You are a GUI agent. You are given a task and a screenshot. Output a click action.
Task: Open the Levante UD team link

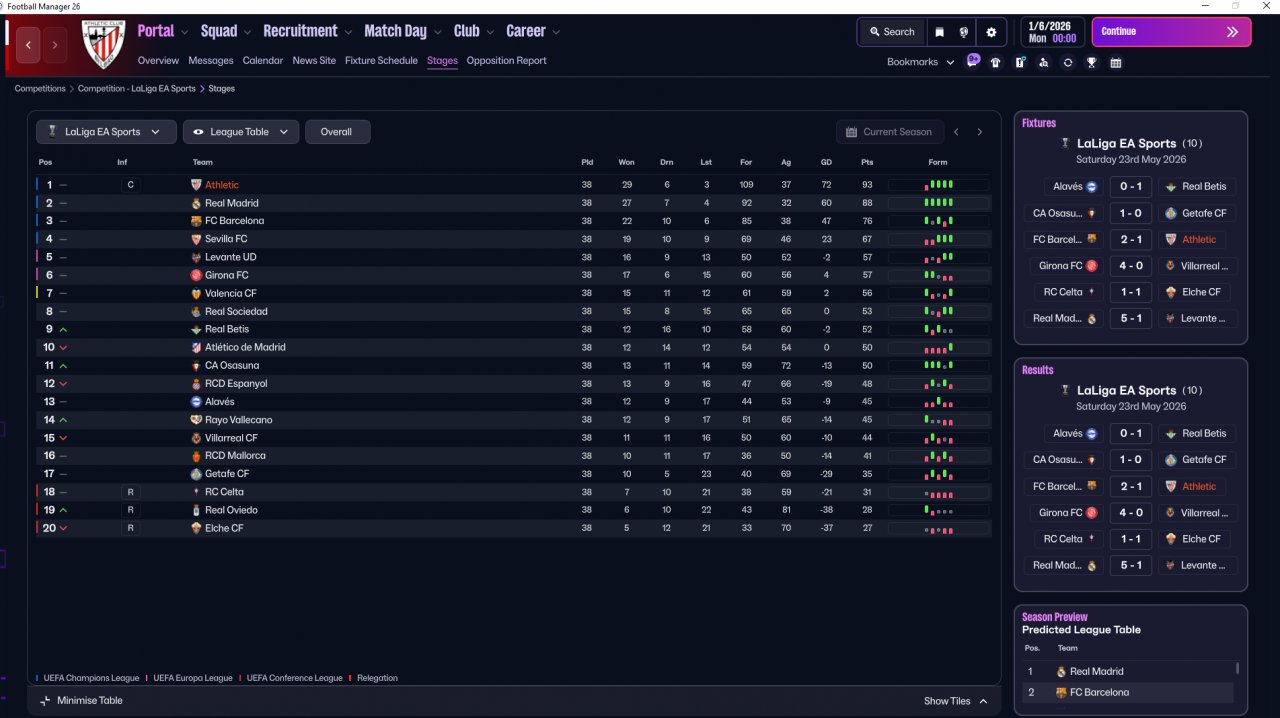[231, 257]
